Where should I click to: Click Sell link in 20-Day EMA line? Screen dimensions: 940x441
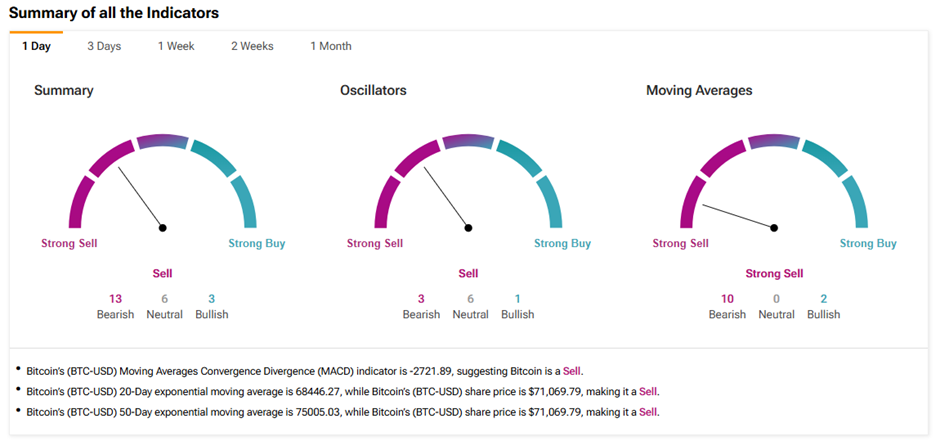click(648, 391)
